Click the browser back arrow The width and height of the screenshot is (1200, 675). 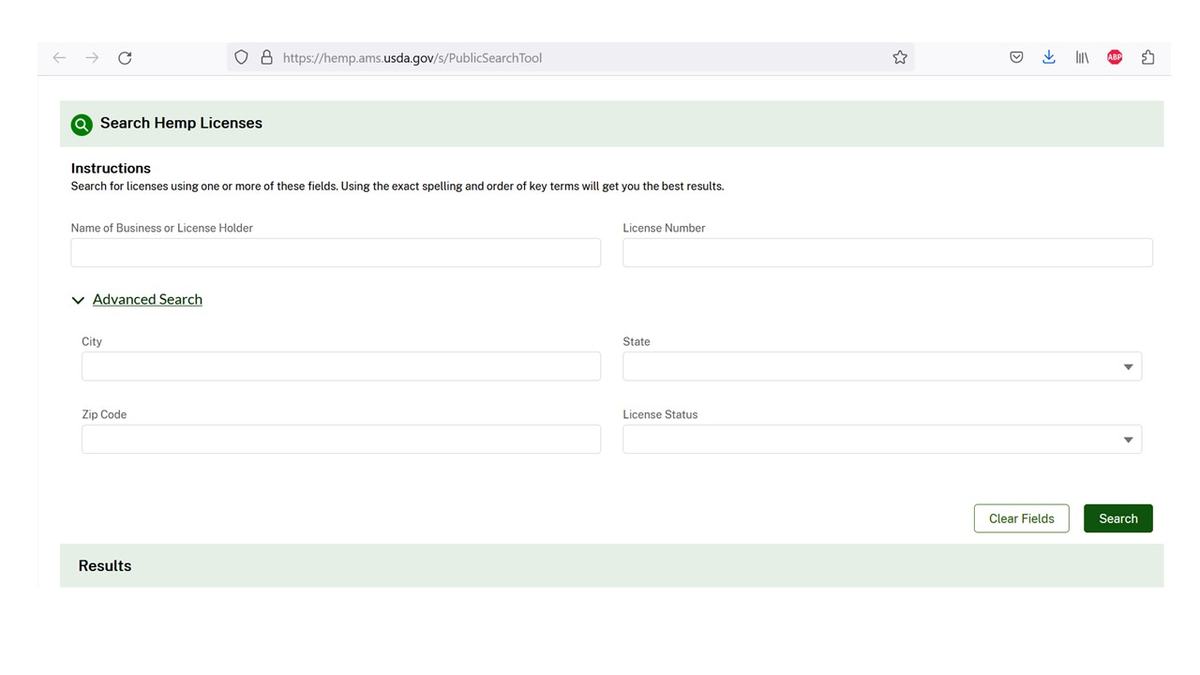[x=59, y=58]
